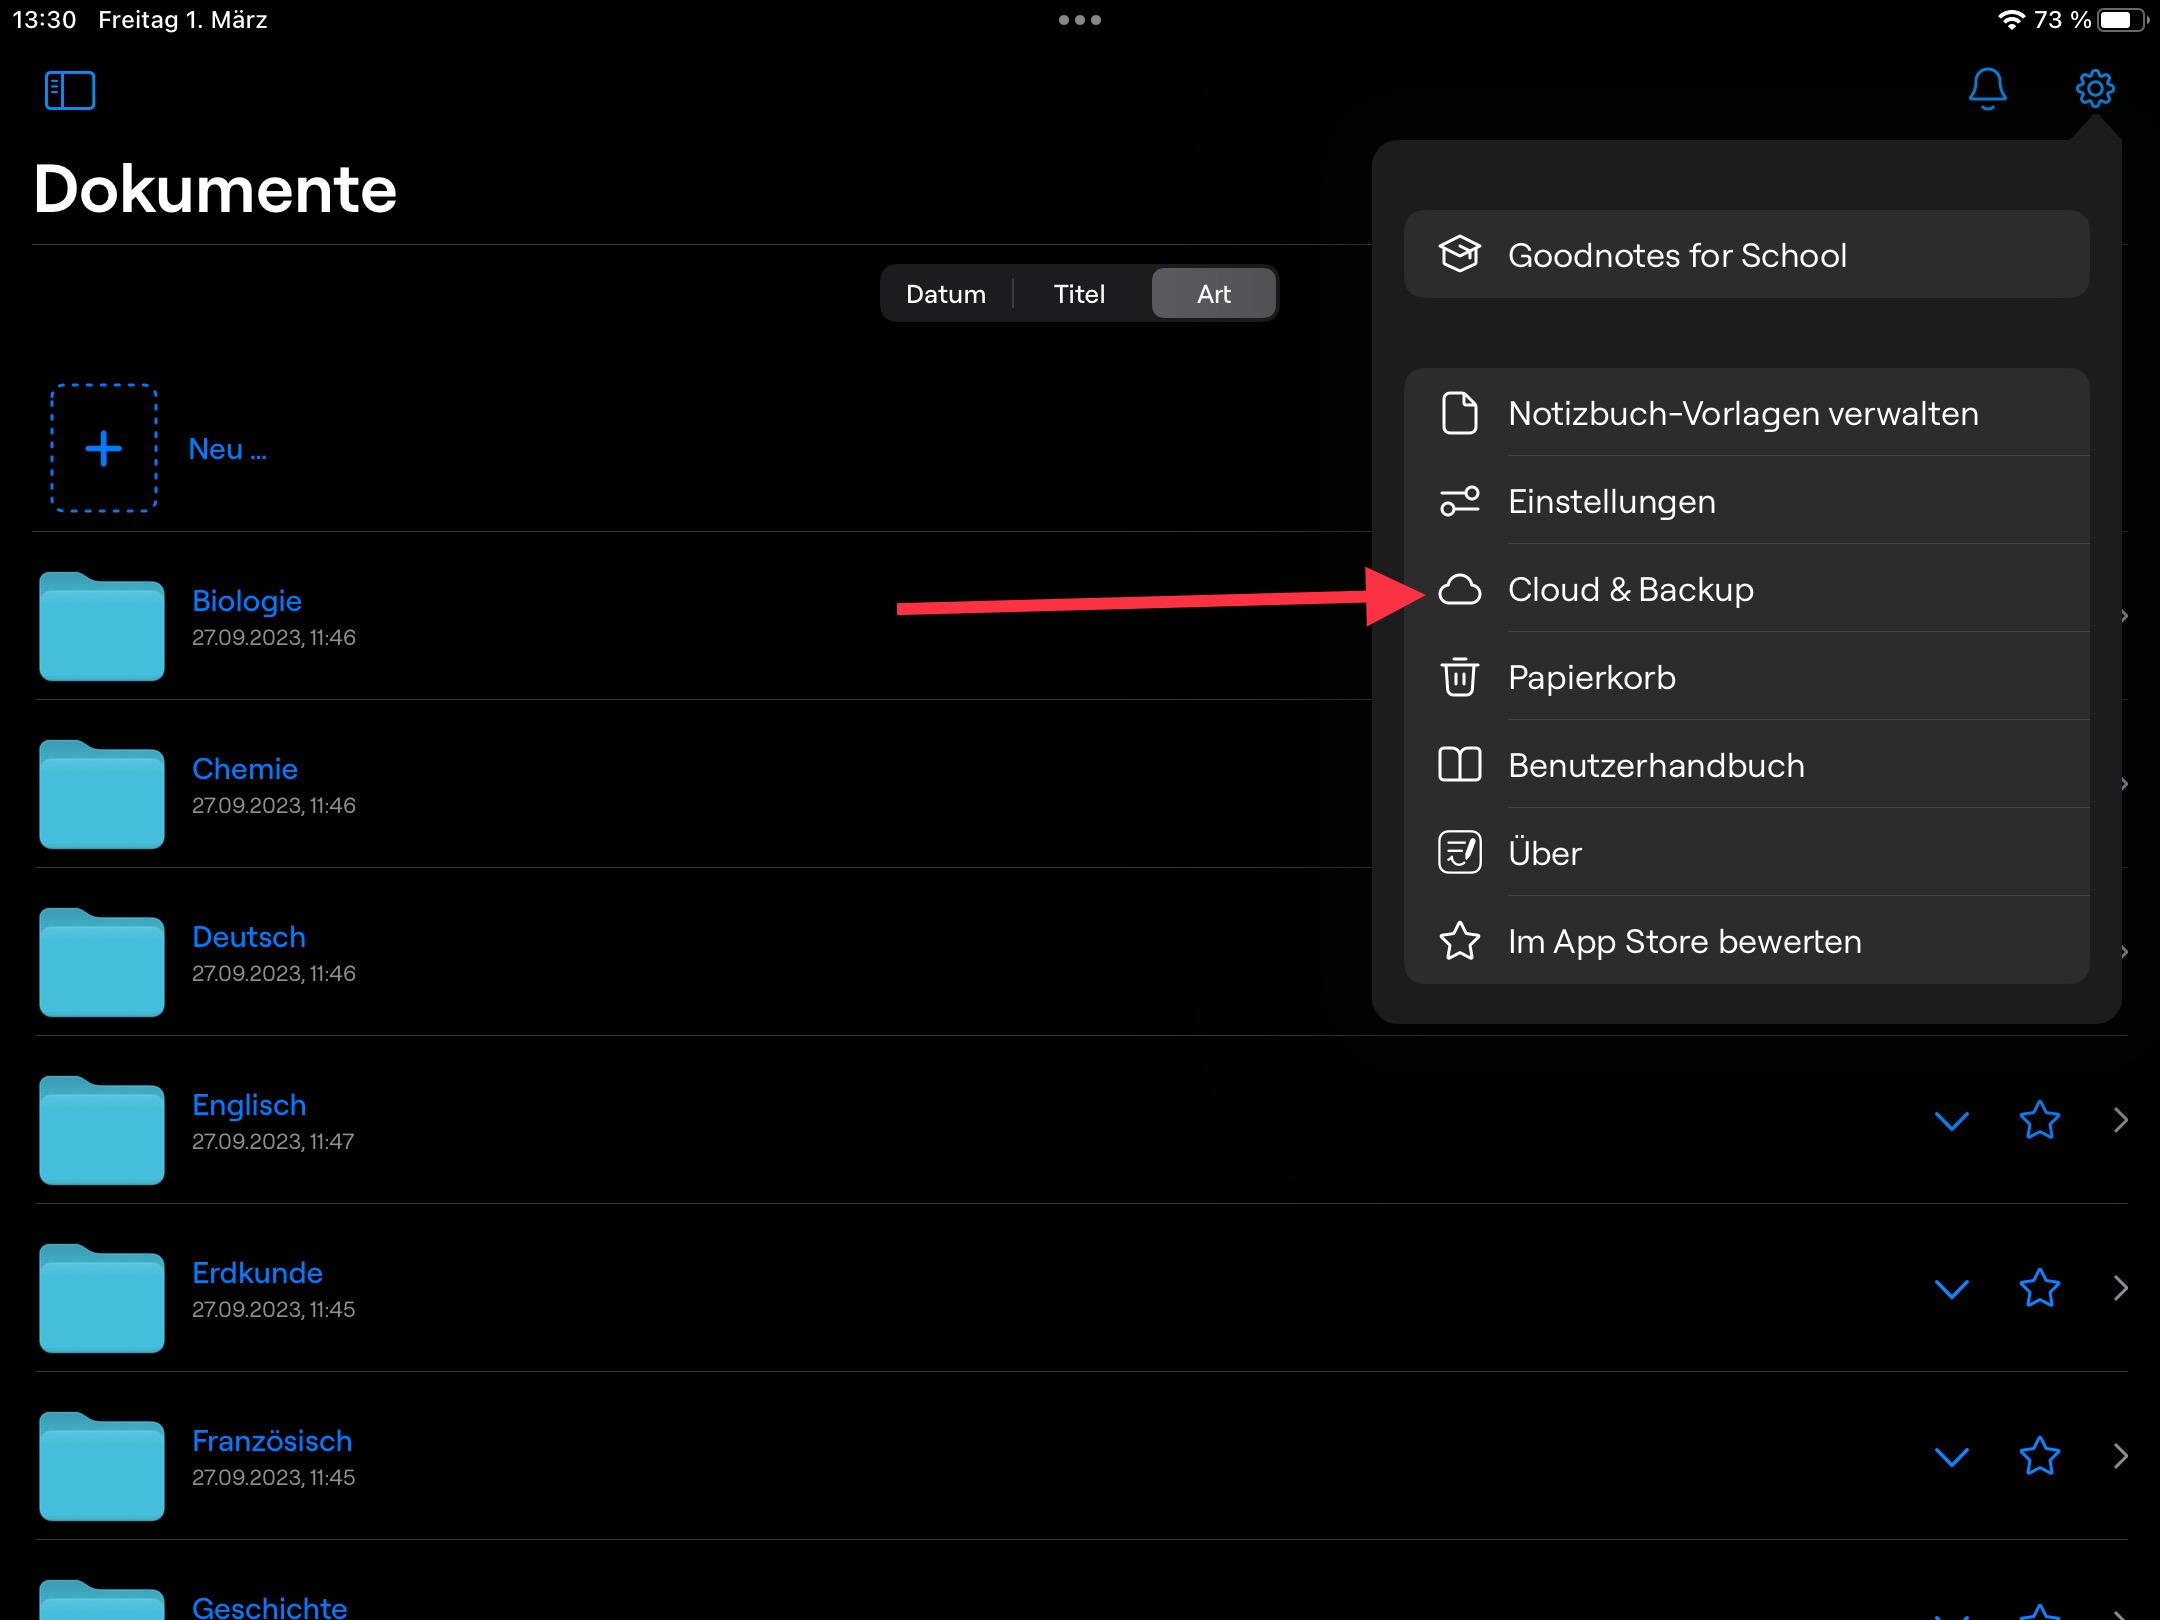
Task: Toggle the sidebar panel icon
Action: pos(70,90)
